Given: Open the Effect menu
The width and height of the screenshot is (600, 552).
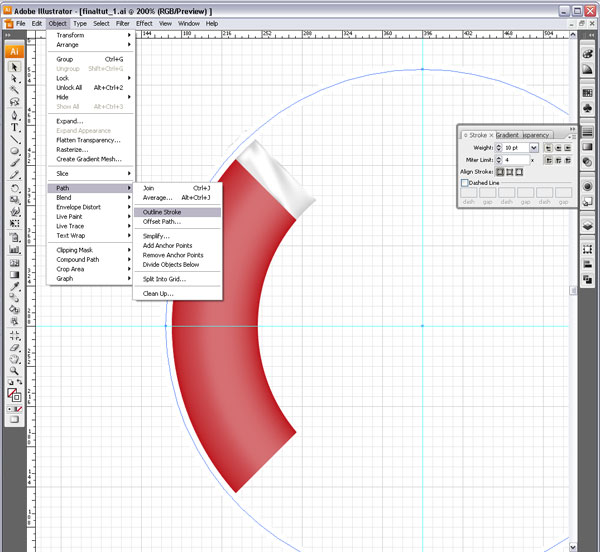Looking at the screenshot, I should [144, 23].
